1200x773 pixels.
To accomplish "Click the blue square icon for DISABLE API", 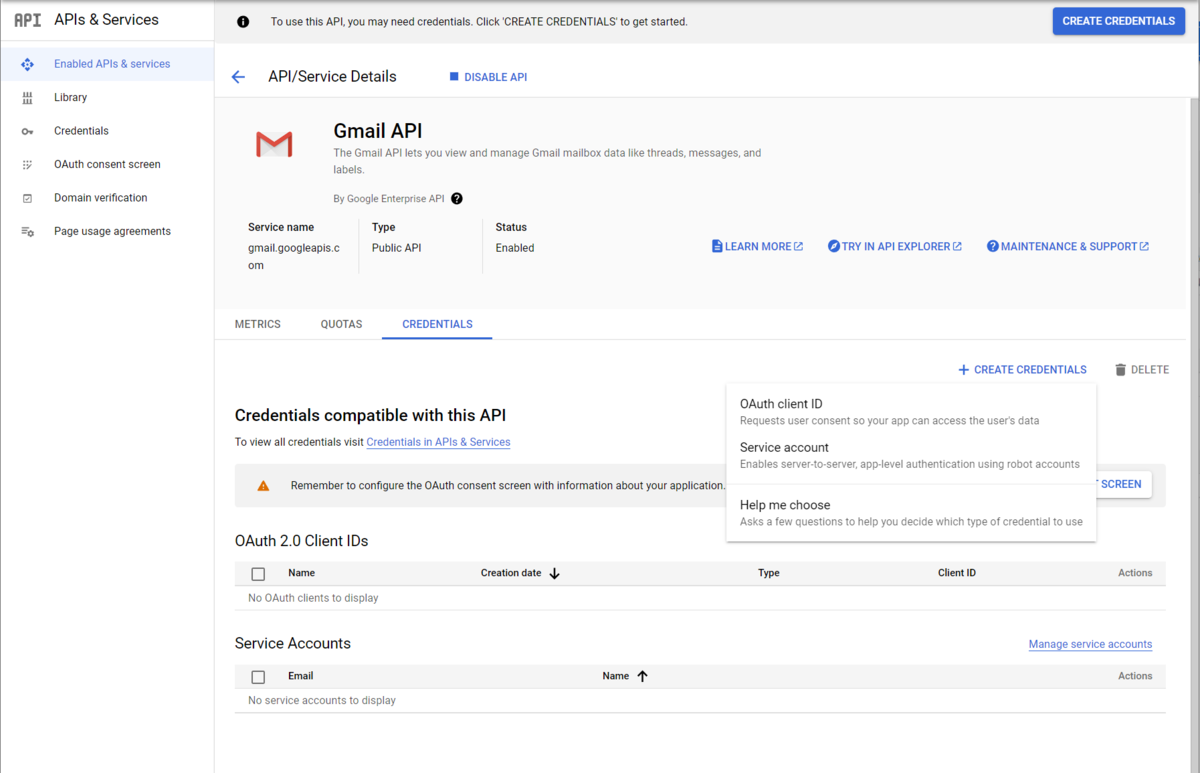I will click(x=454, y=77).
